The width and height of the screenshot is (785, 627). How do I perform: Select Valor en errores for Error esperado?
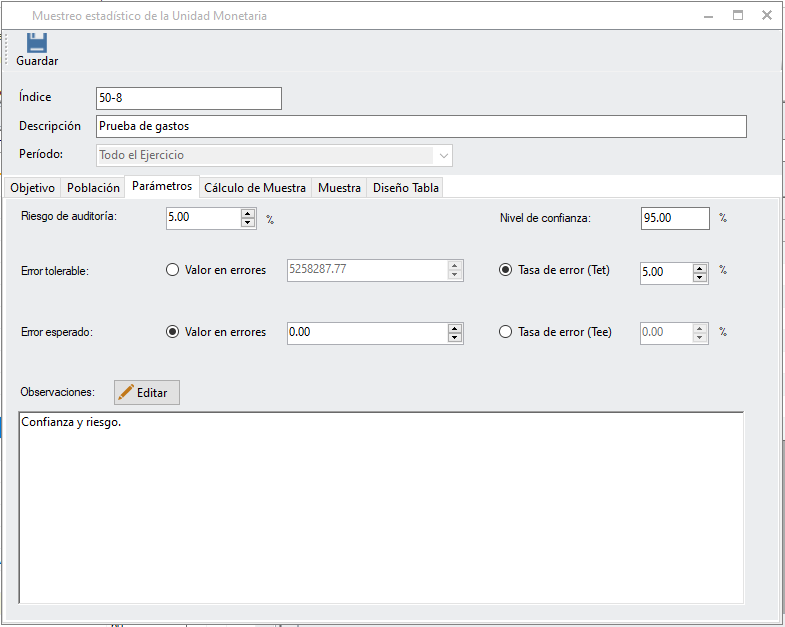tap(173, 332)
